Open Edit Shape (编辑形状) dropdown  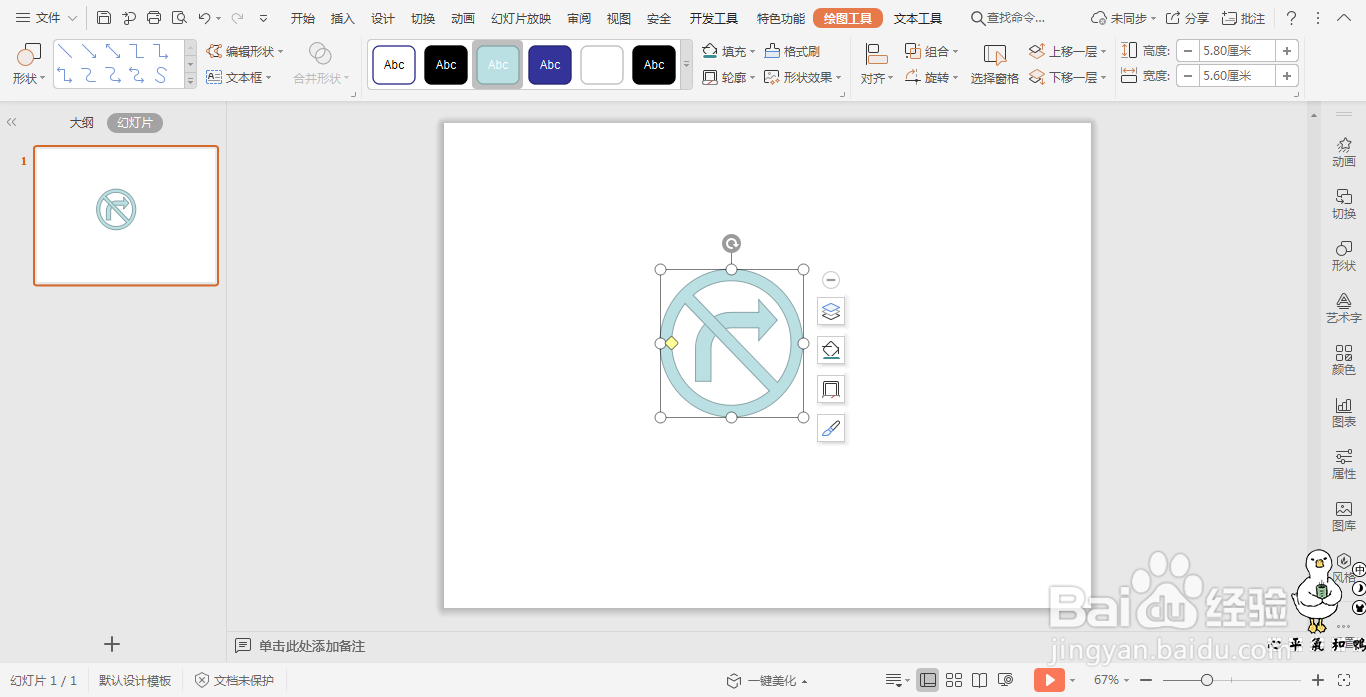coord(245,51)
